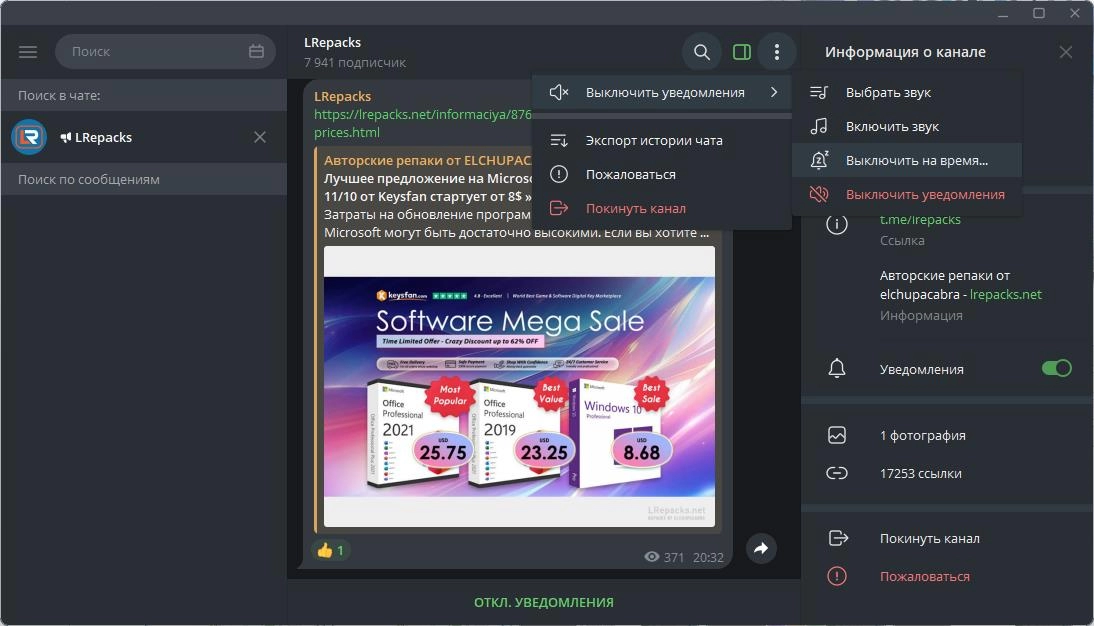Click the LRepacks channel avatar
This screenshot has height=626, width=1094.
click(29, 137)
